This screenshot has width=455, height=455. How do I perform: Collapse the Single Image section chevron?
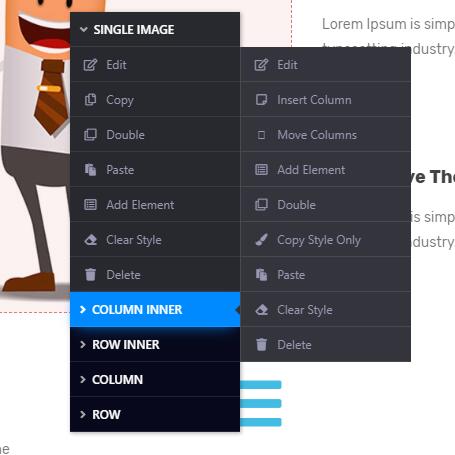(84, 29)
